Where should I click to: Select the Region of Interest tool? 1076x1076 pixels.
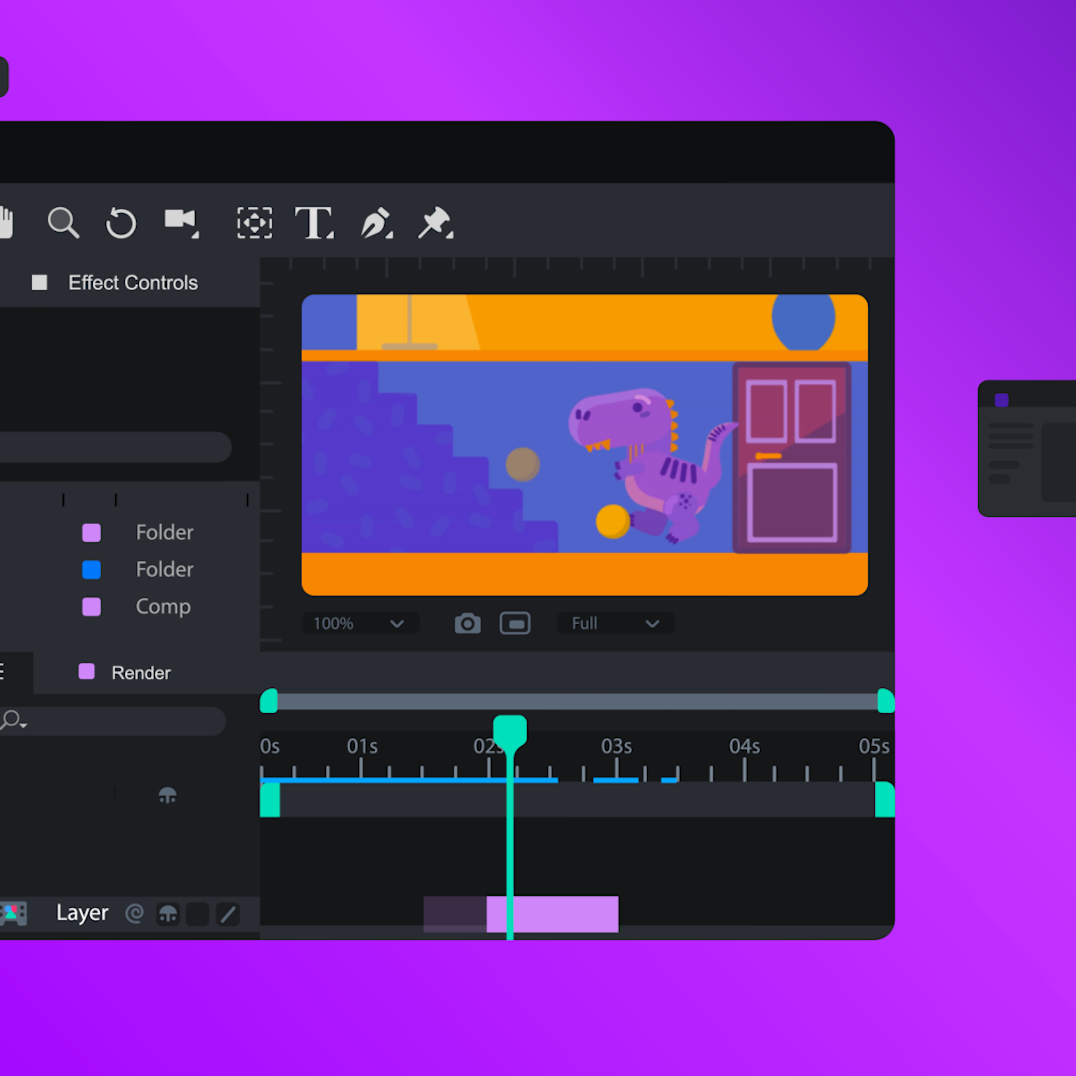tap(255, 223)
